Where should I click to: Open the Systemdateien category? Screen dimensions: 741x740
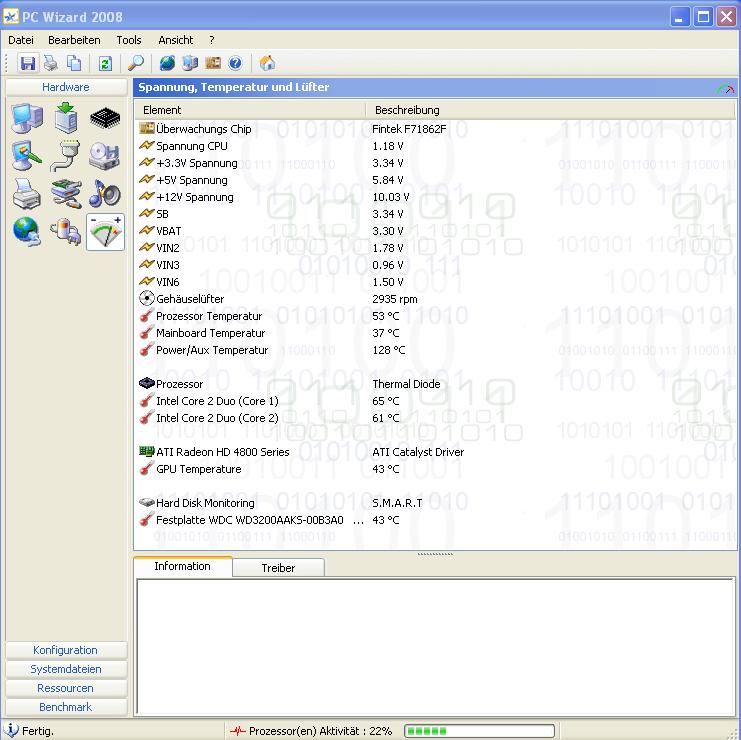66,669
